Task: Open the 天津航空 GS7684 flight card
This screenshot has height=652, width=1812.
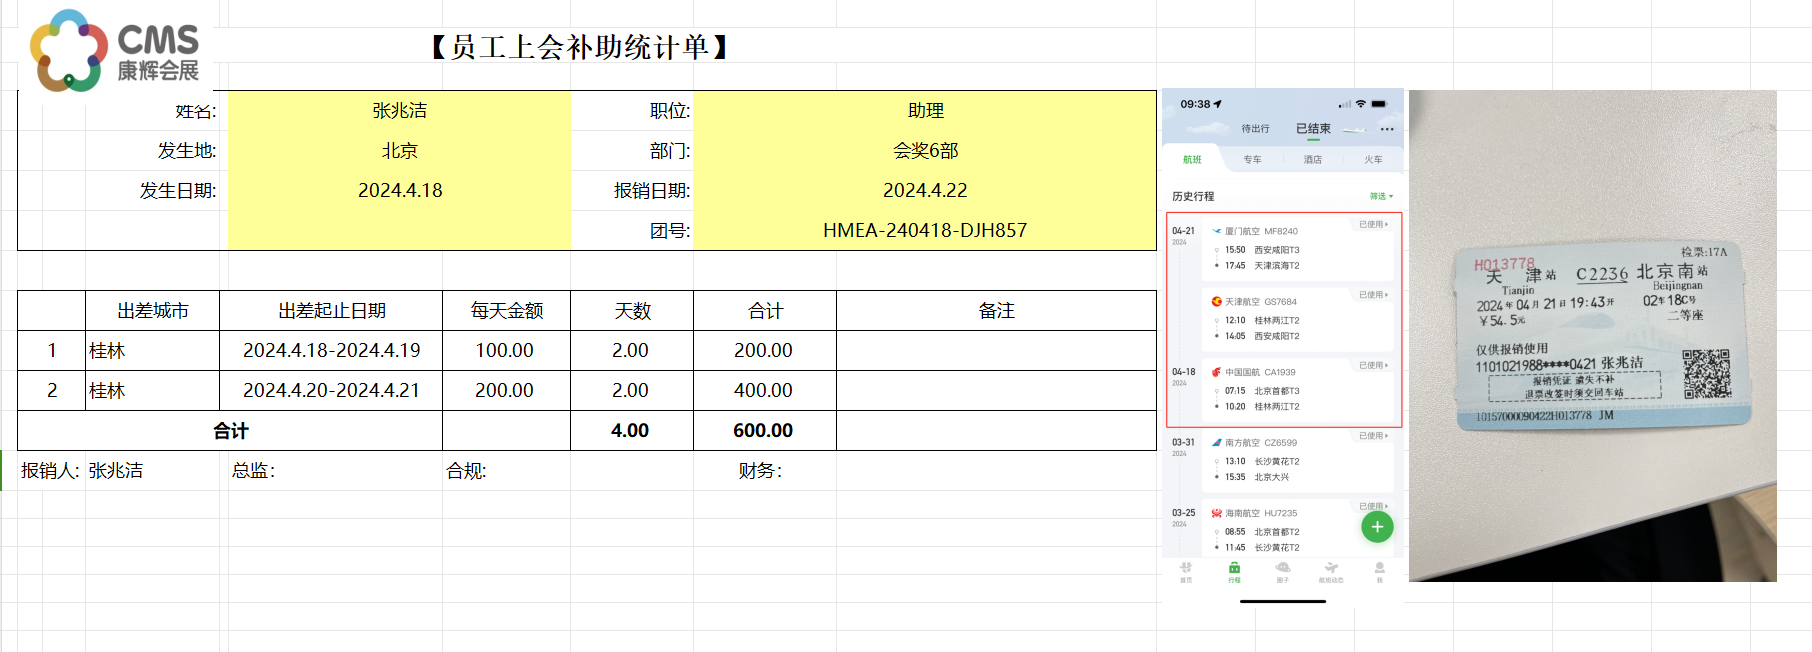Action: coord(1298,319)
